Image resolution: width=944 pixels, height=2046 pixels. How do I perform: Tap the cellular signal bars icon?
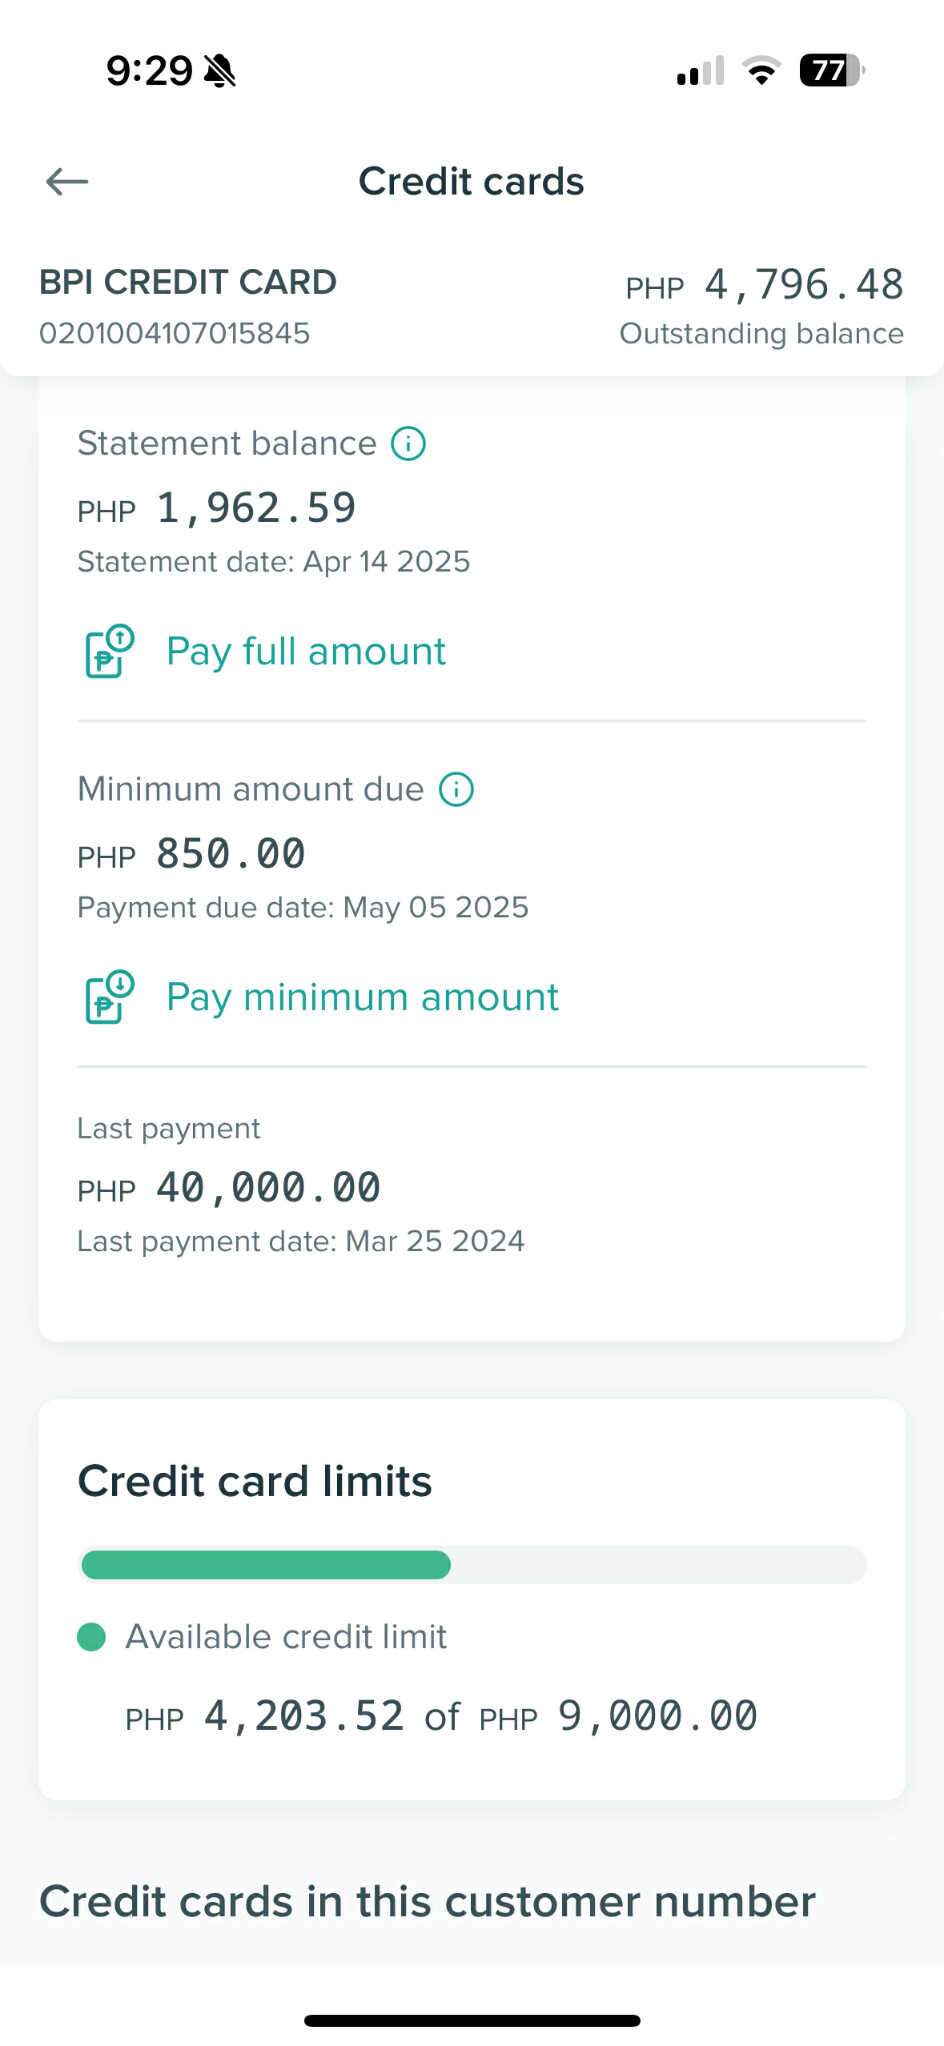[x=700, y=71]
